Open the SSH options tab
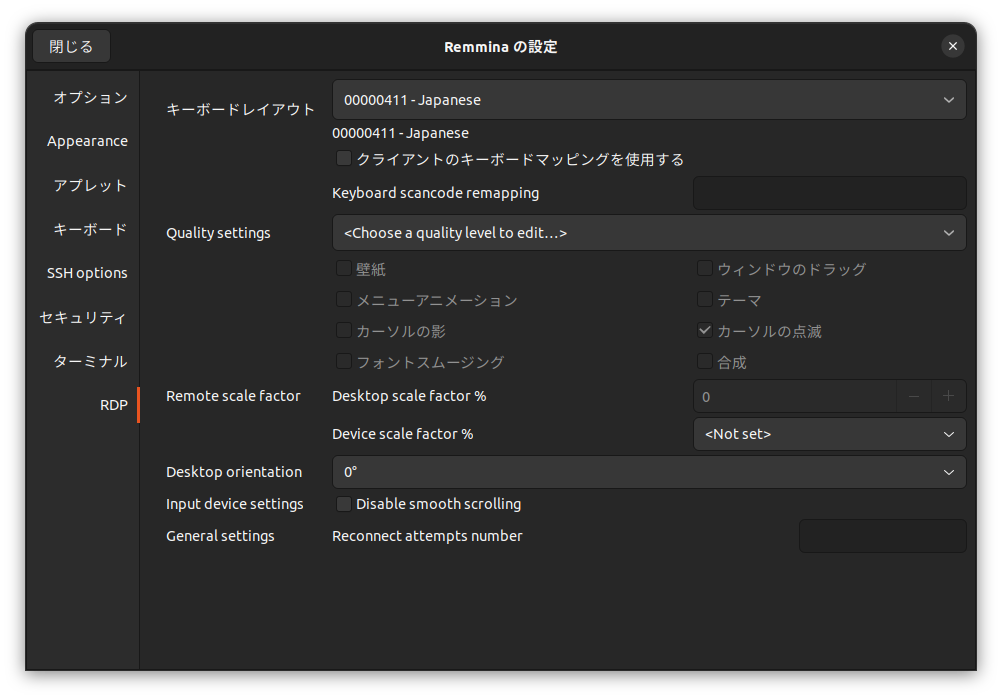The height and width of the screenshot is (699, 1002). [87, 273]
